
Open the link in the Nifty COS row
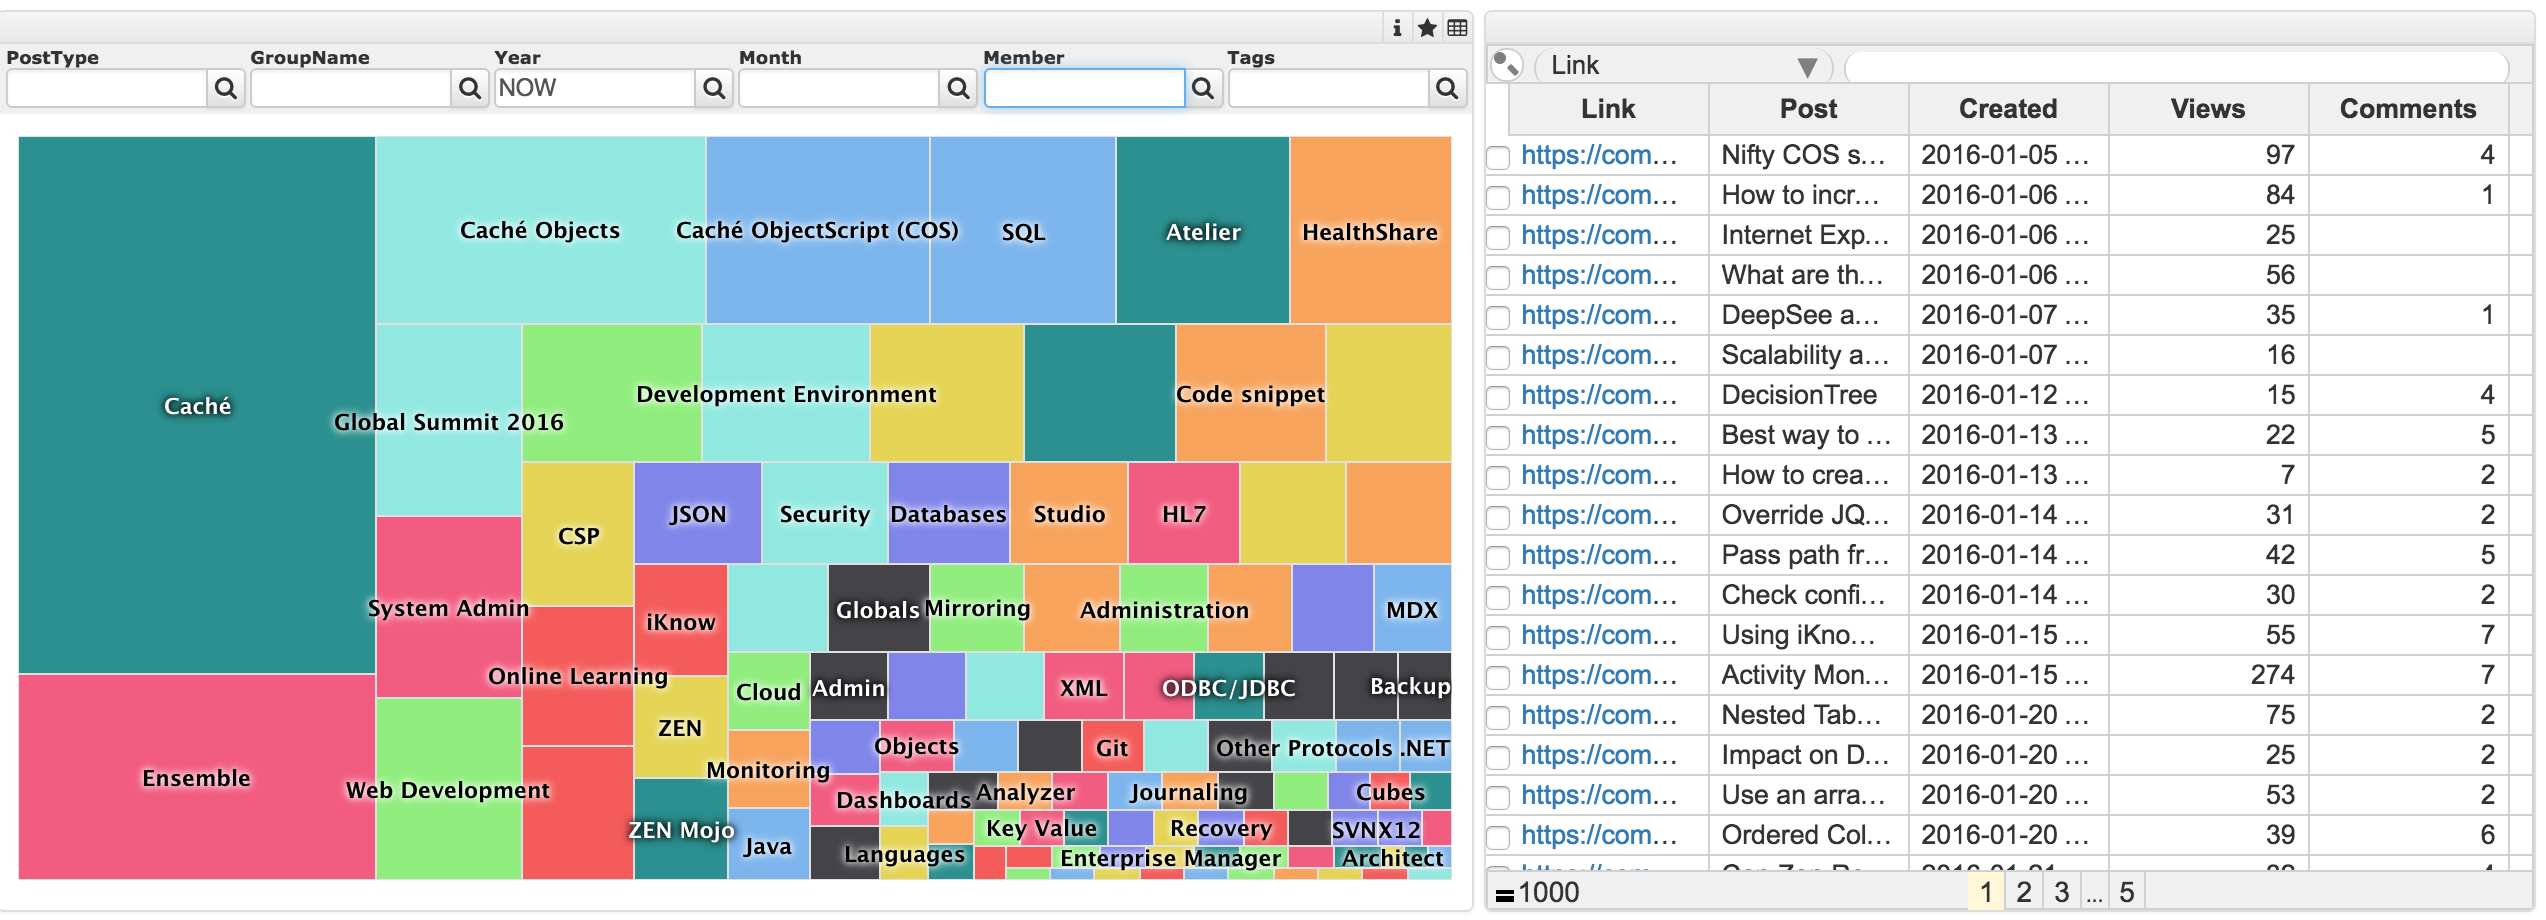click(1599, 155)
